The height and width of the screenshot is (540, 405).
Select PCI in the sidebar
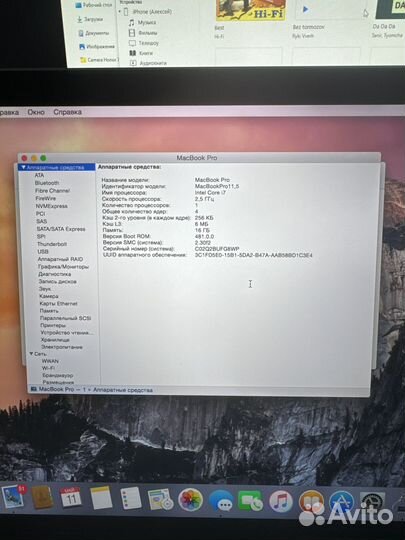point(41,214)
